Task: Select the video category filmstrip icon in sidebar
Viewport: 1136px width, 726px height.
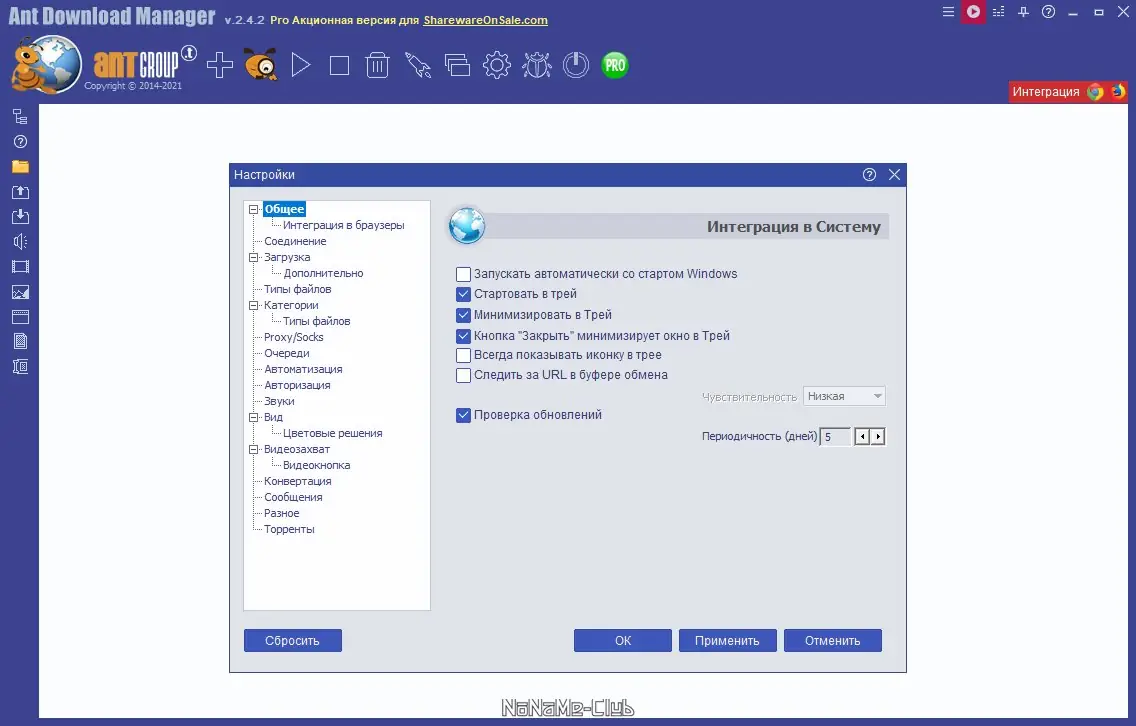Action: click(21, 266)
